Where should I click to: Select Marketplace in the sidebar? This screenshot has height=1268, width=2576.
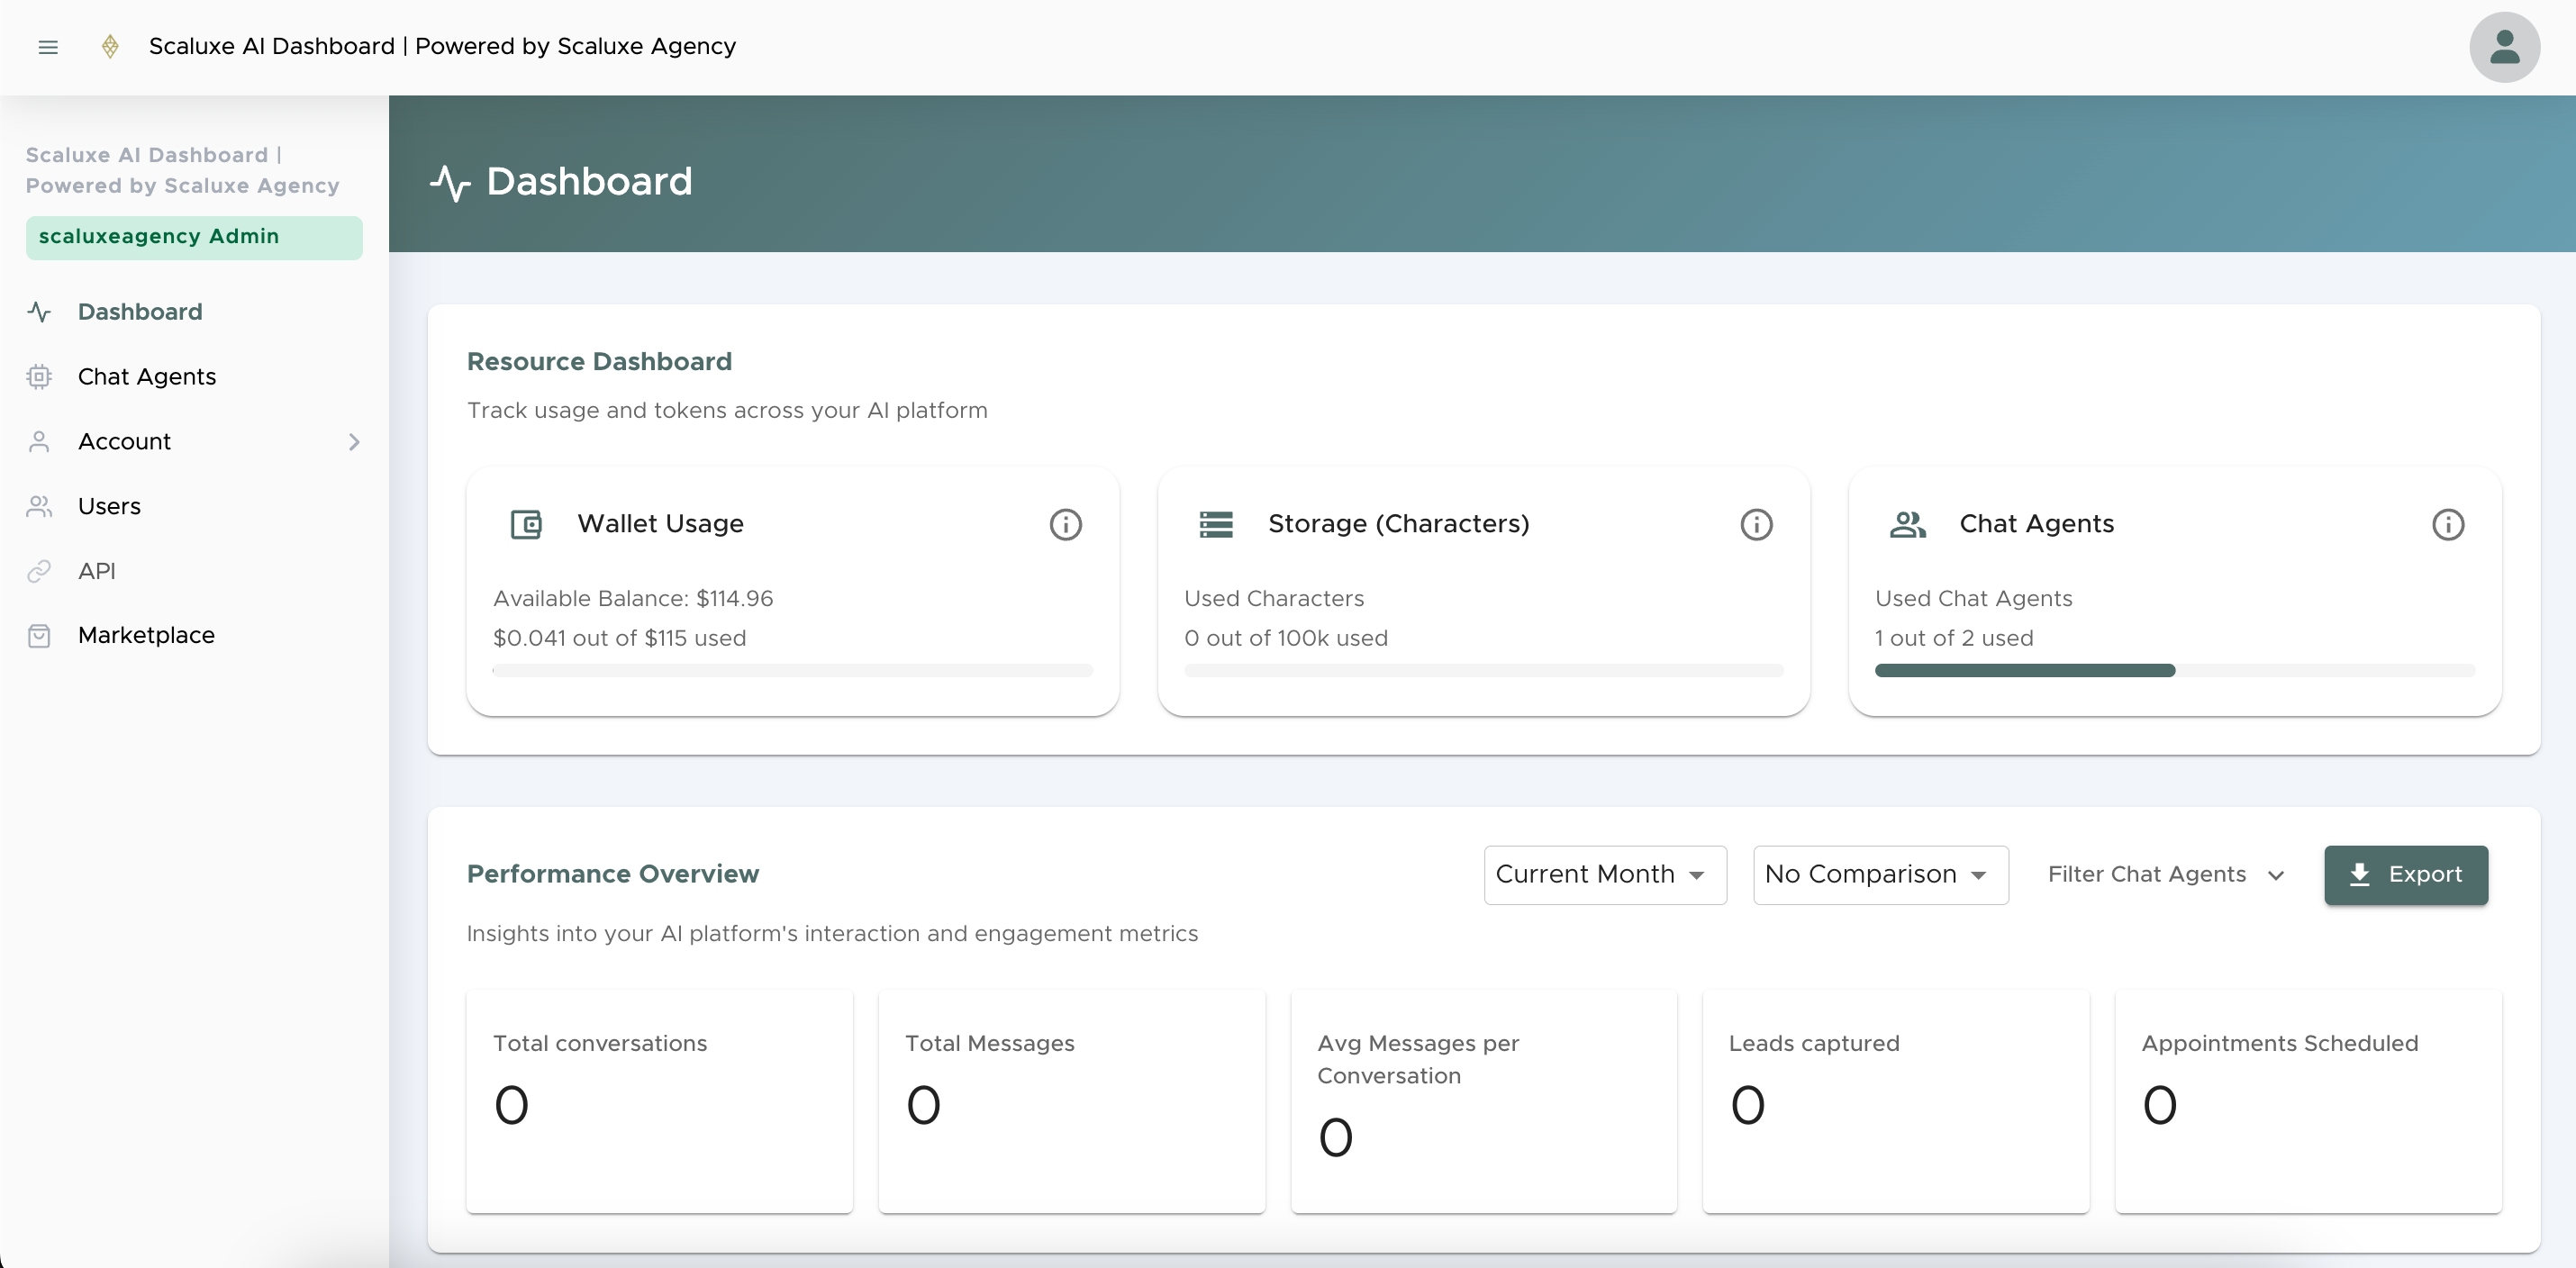click(146, 635)
